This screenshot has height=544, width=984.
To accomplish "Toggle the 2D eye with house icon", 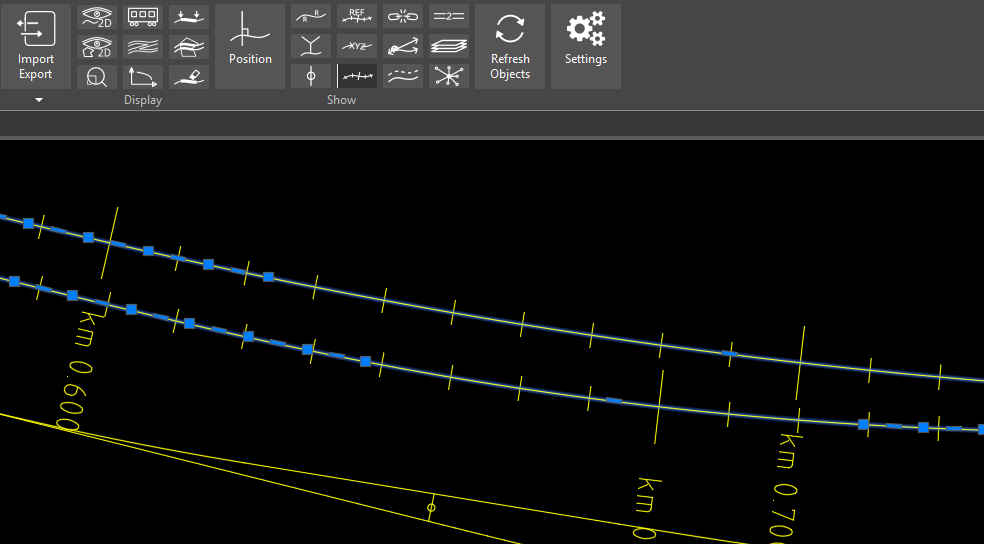I will point(97,47).
